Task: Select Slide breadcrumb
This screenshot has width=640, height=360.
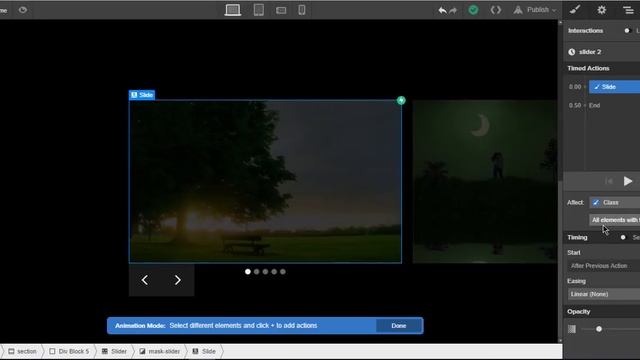Action: 204,351
